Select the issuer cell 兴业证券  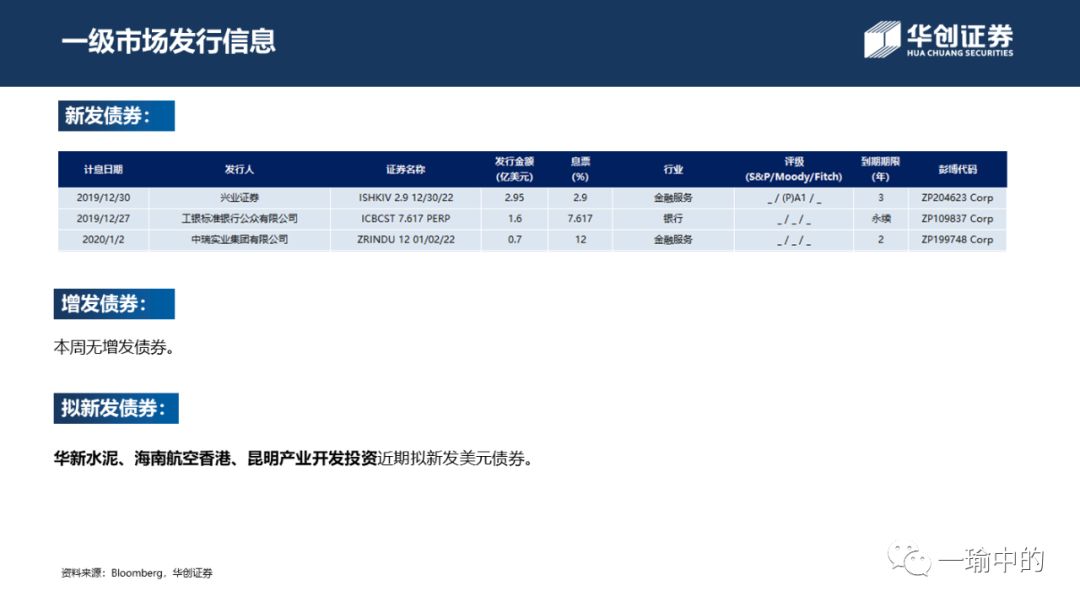[239, 198]
